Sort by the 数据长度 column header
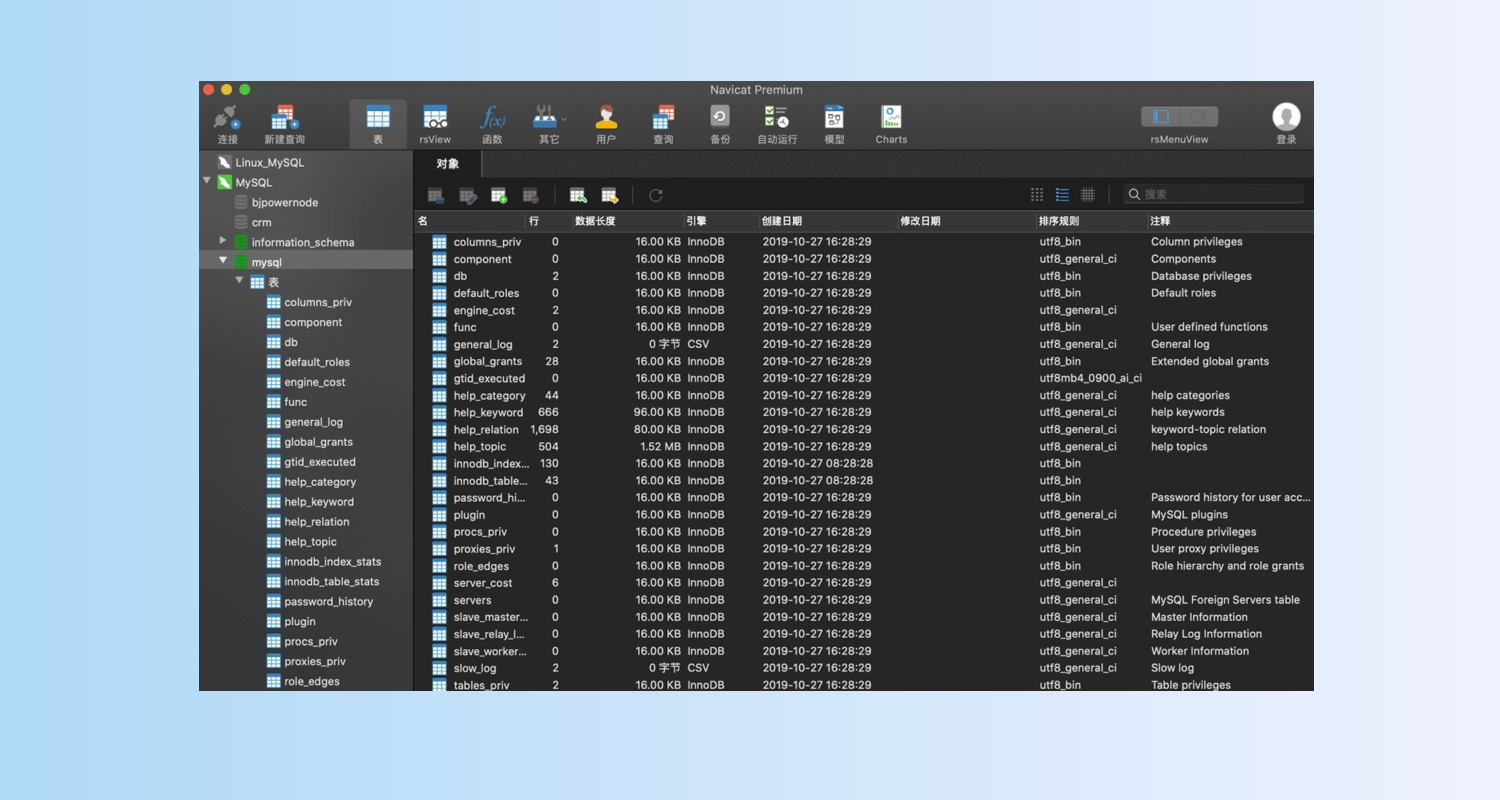 626,221
